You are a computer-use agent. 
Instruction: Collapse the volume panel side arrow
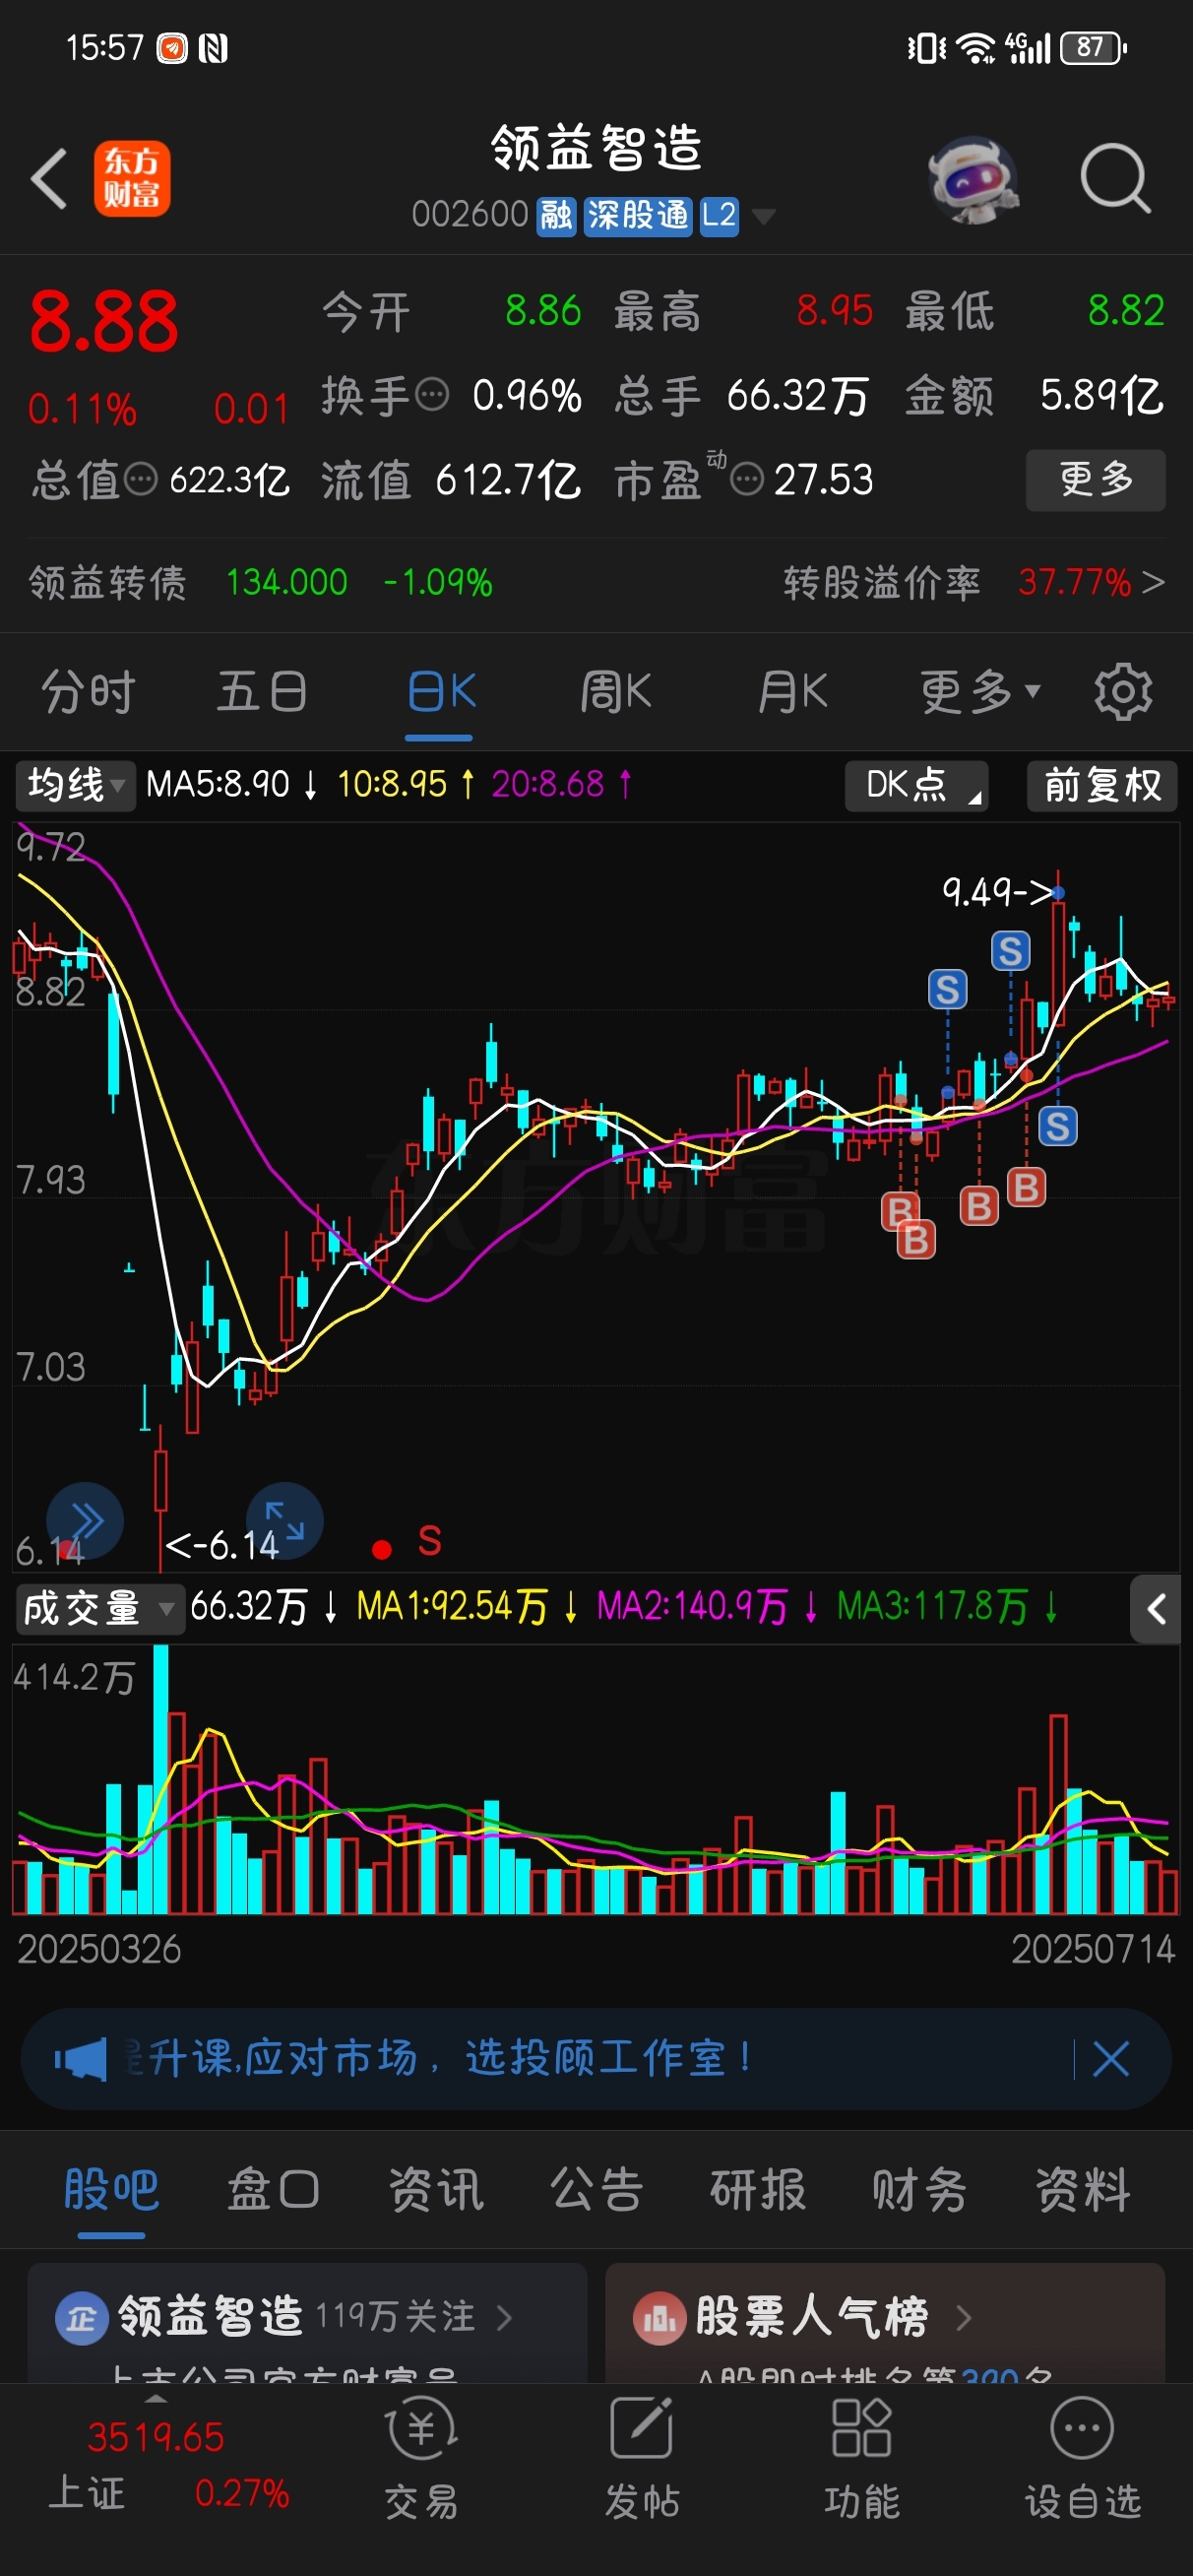[x=1156, y=1609]
